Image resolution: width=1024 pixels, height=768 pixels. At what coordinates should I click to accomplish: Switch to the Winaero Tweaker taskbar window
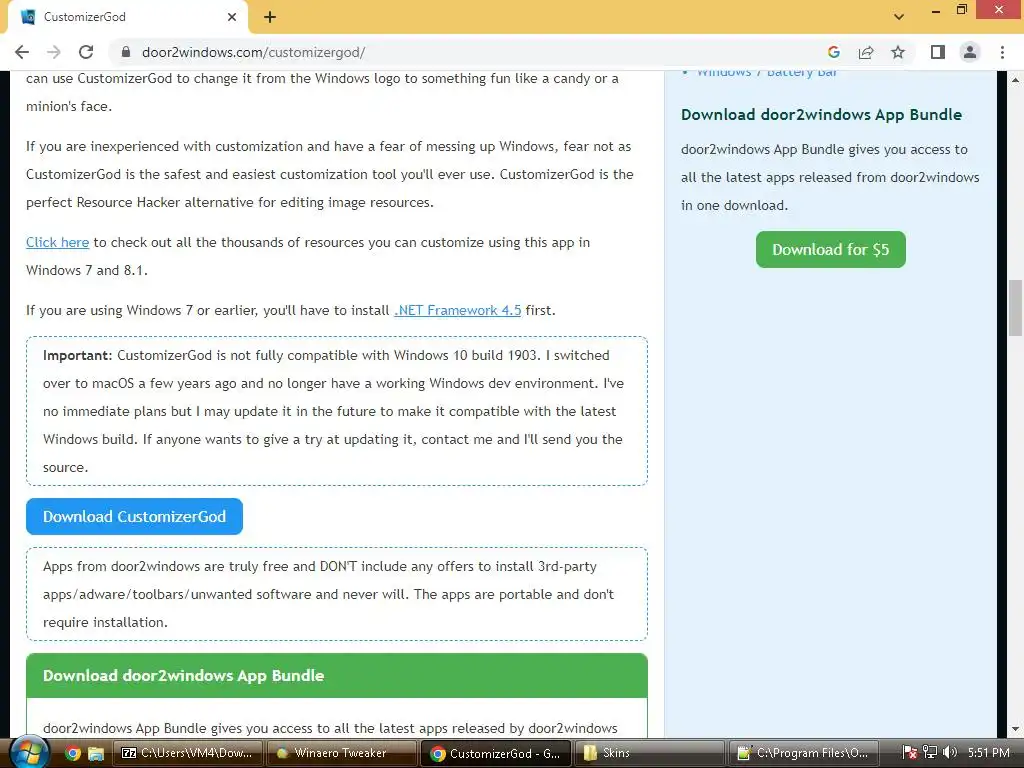(x=342, y=753)
